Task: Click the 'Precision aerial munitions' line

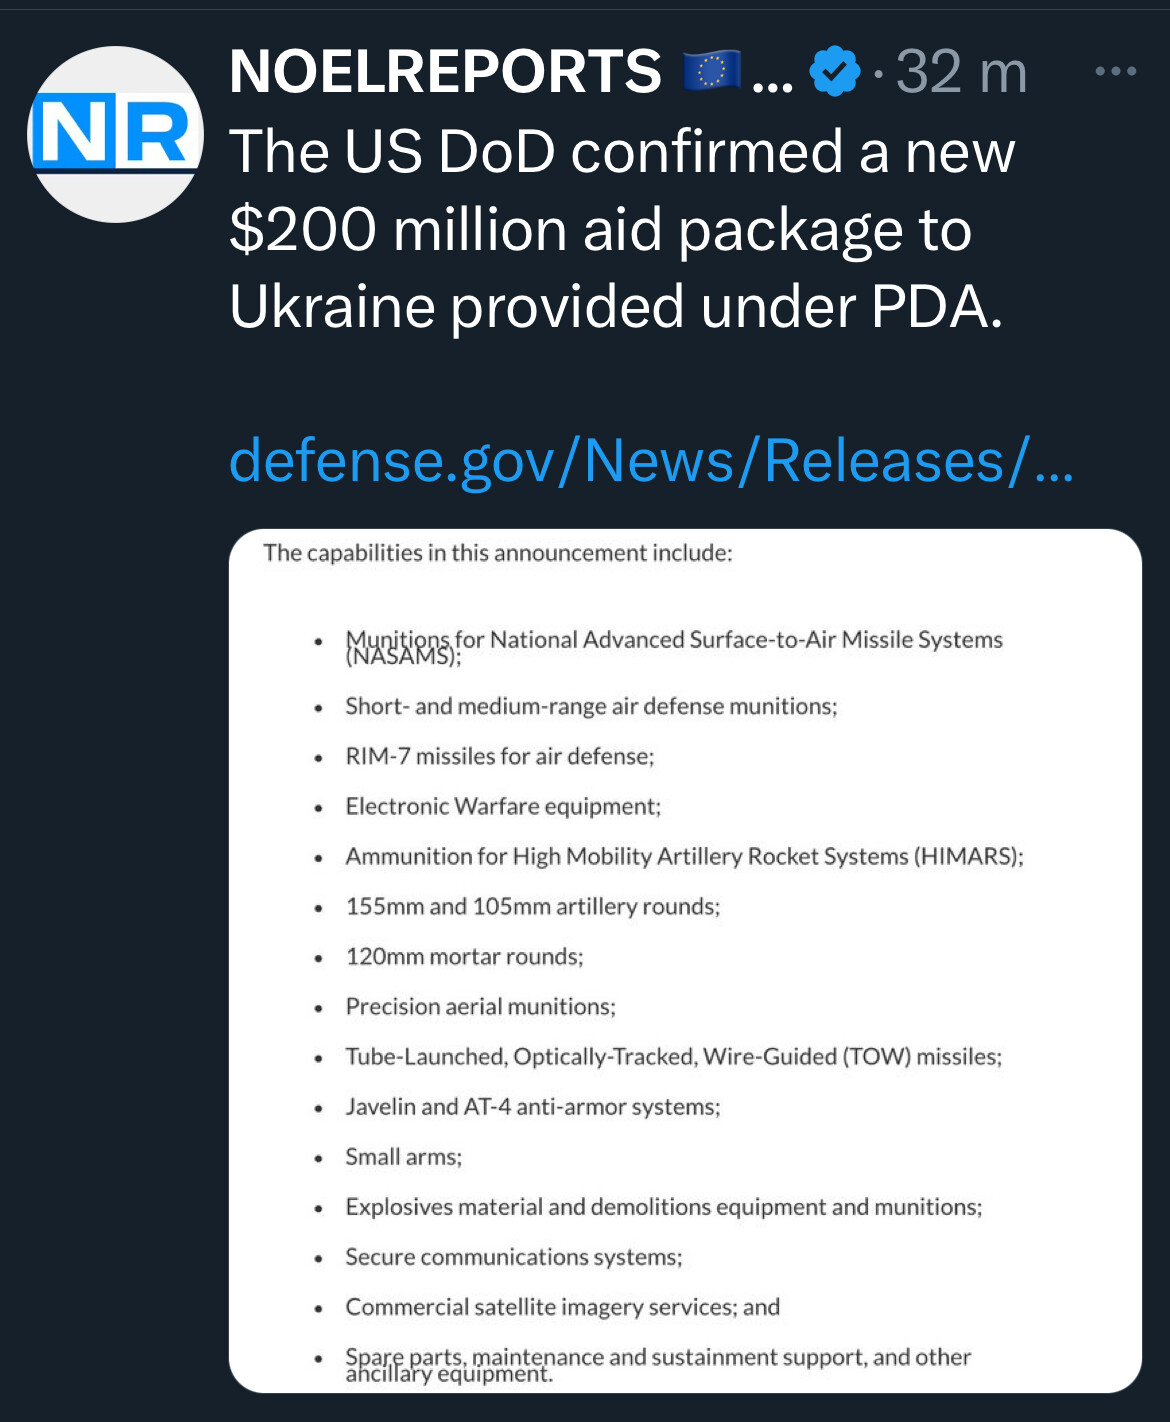Action: point(480,1006)
